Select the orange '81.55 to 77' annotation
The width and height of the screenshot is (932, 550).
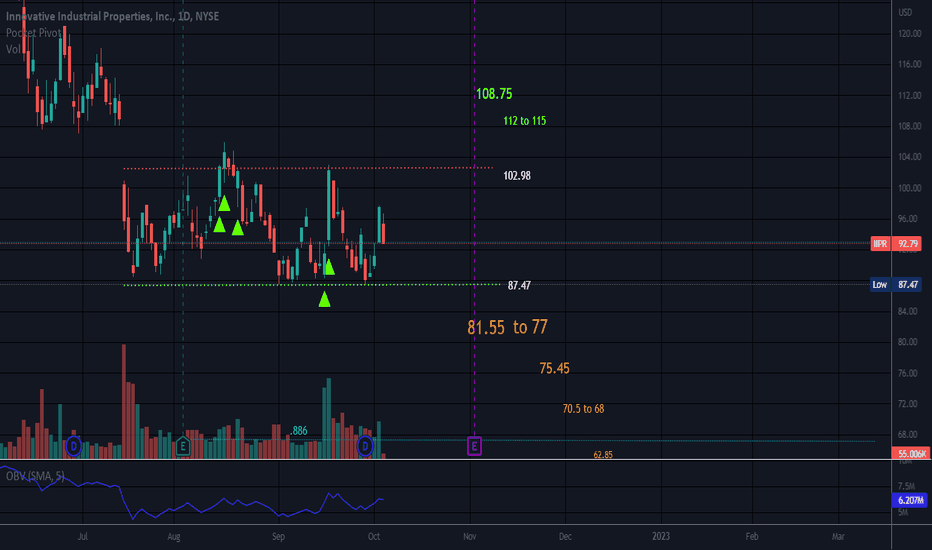(507, 327)
